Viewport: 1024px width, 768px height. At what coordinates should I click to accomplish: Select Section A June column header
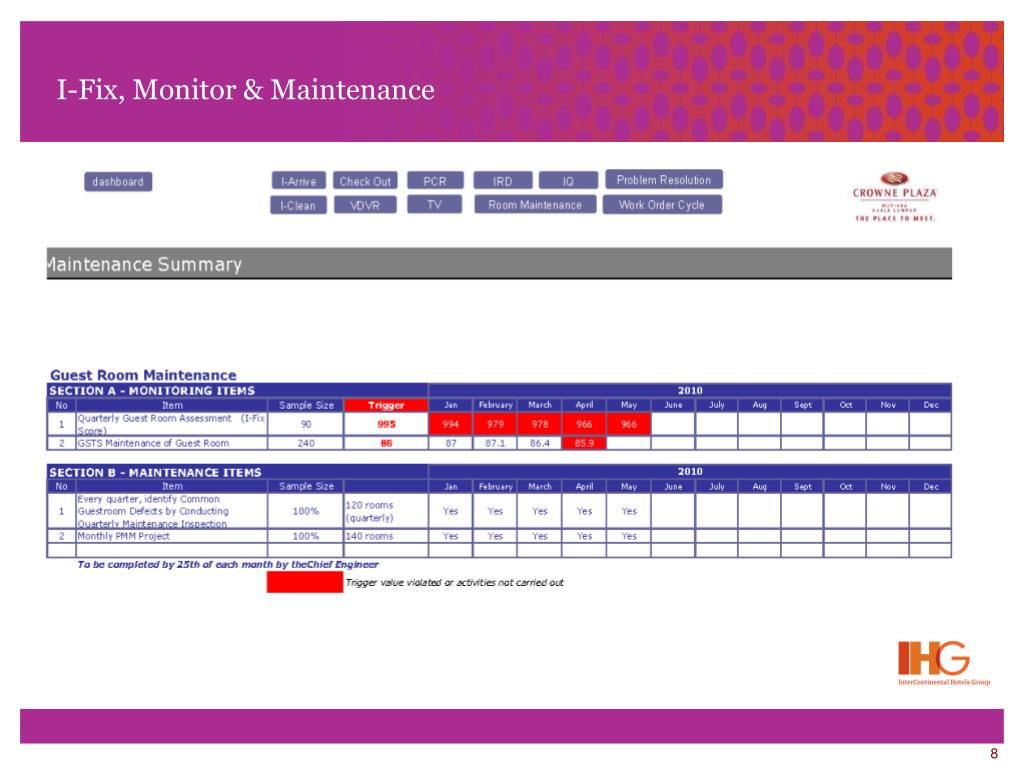(673, 405)
